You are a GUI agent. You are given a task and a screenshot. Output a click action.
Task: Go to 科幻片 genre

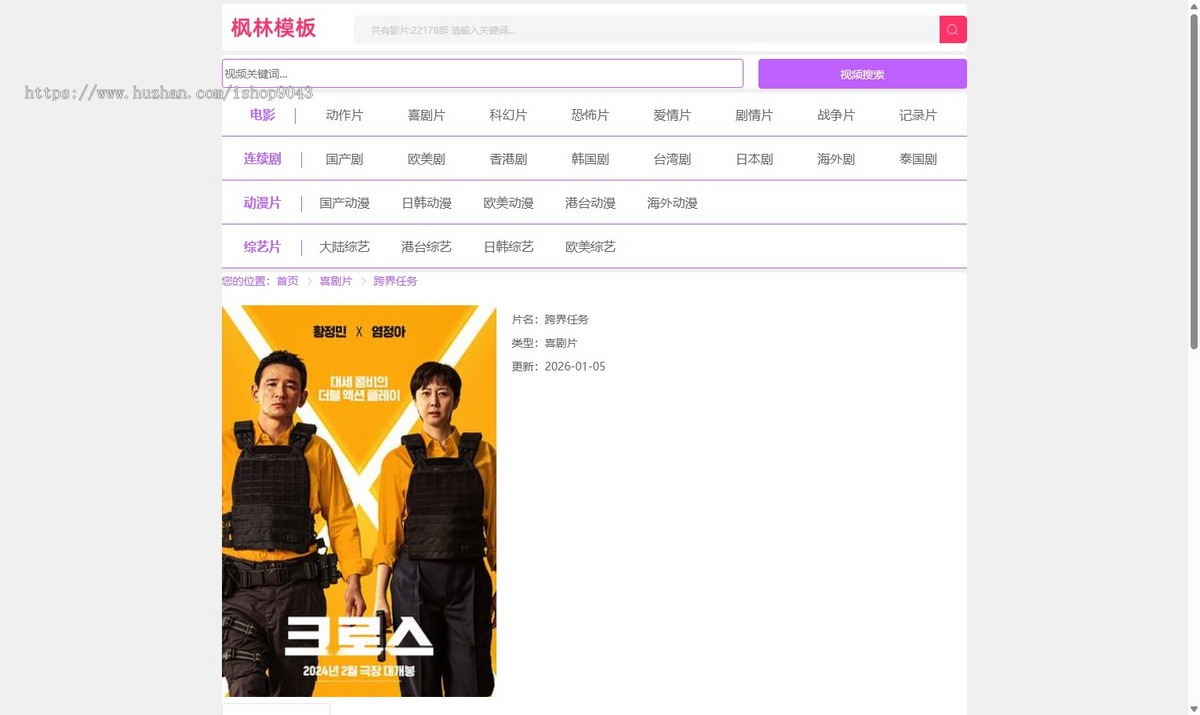coord(508,115)
